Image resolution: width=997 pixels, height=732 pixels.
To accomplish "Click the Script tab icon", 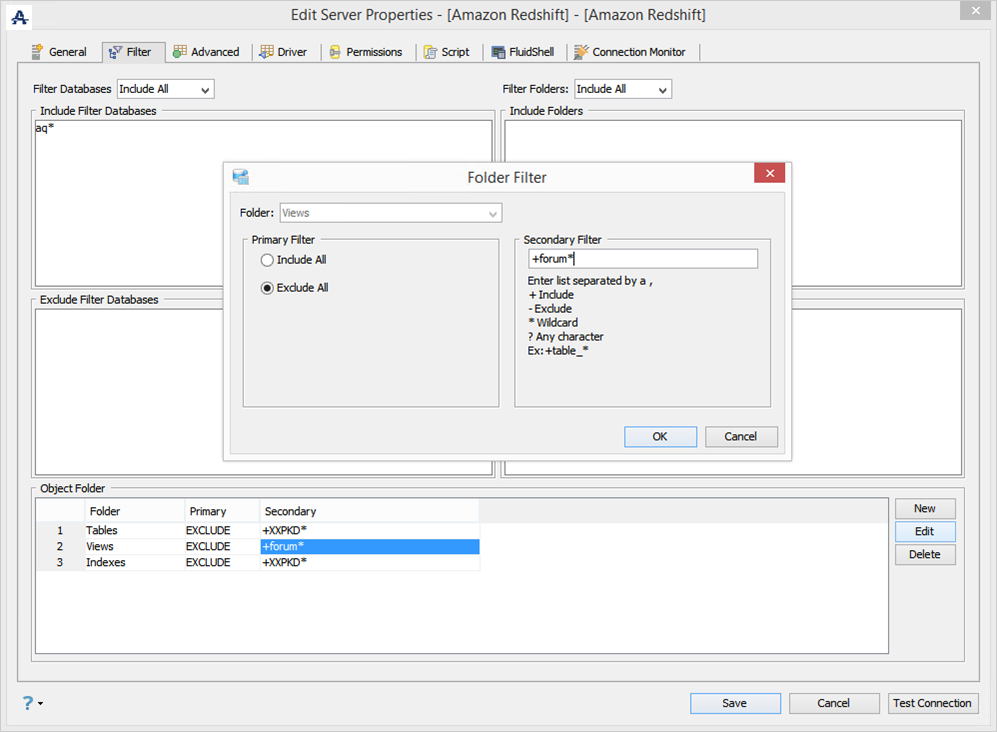I will (x=430, y=52).
